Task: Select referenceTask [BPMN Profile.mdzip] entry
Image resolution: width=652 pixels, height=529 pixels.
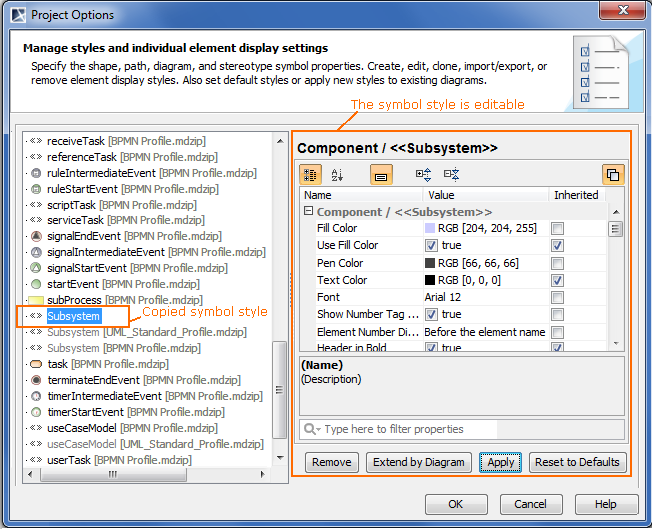Action: (x=132, y=157)
